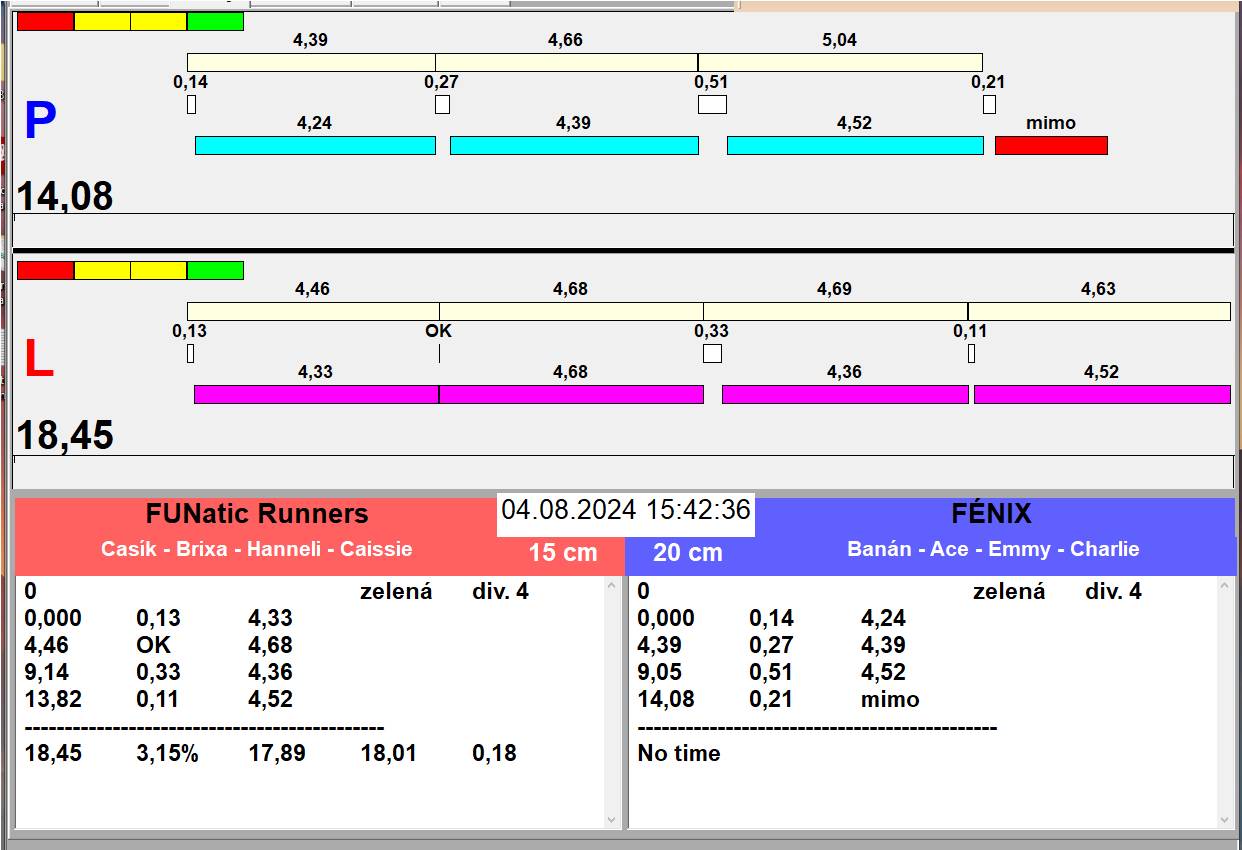Select the cream 4,68 bar in lane L
Screen dimensions: 1242x850
point(571,311)
